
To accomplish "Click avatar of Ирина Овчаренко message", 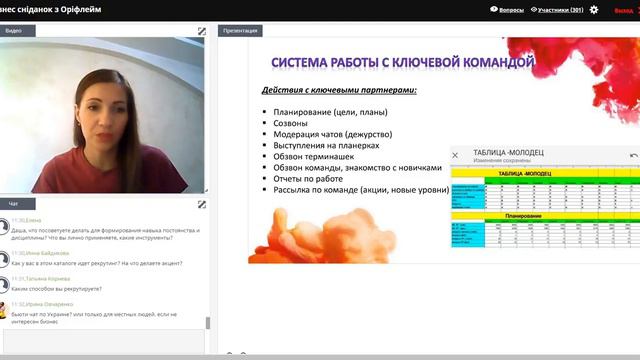I will coord(3,311).
